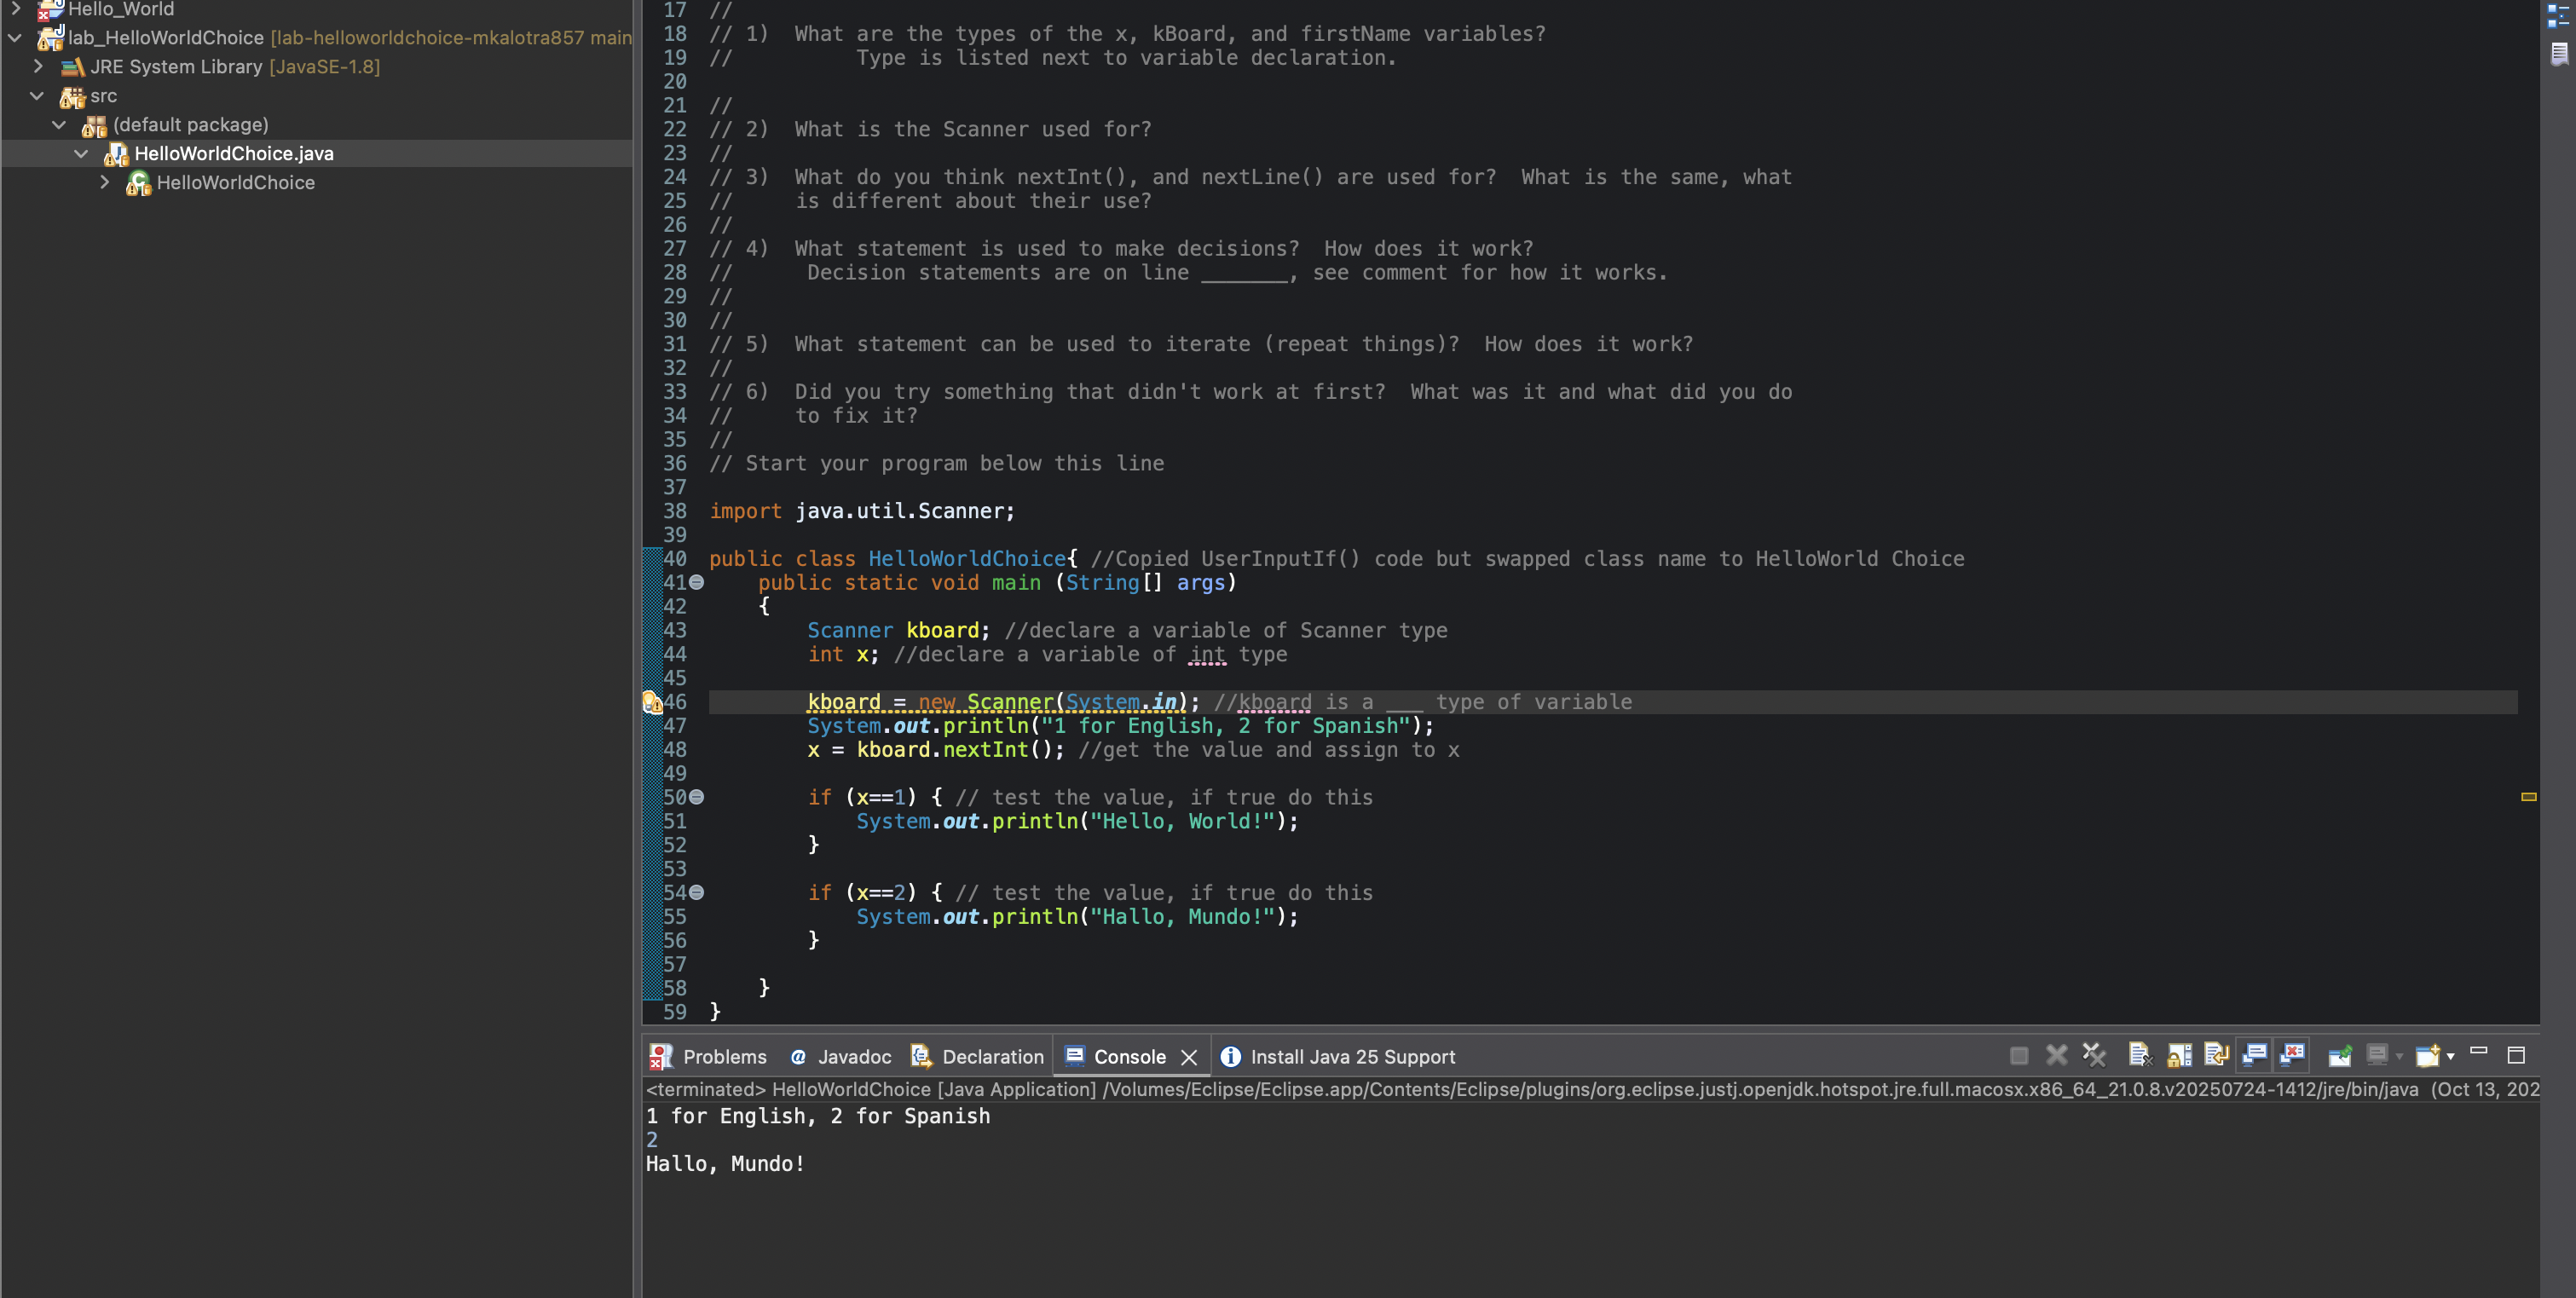
Task: Click the Pin Console icon
Action: tap(2340, 1055)
